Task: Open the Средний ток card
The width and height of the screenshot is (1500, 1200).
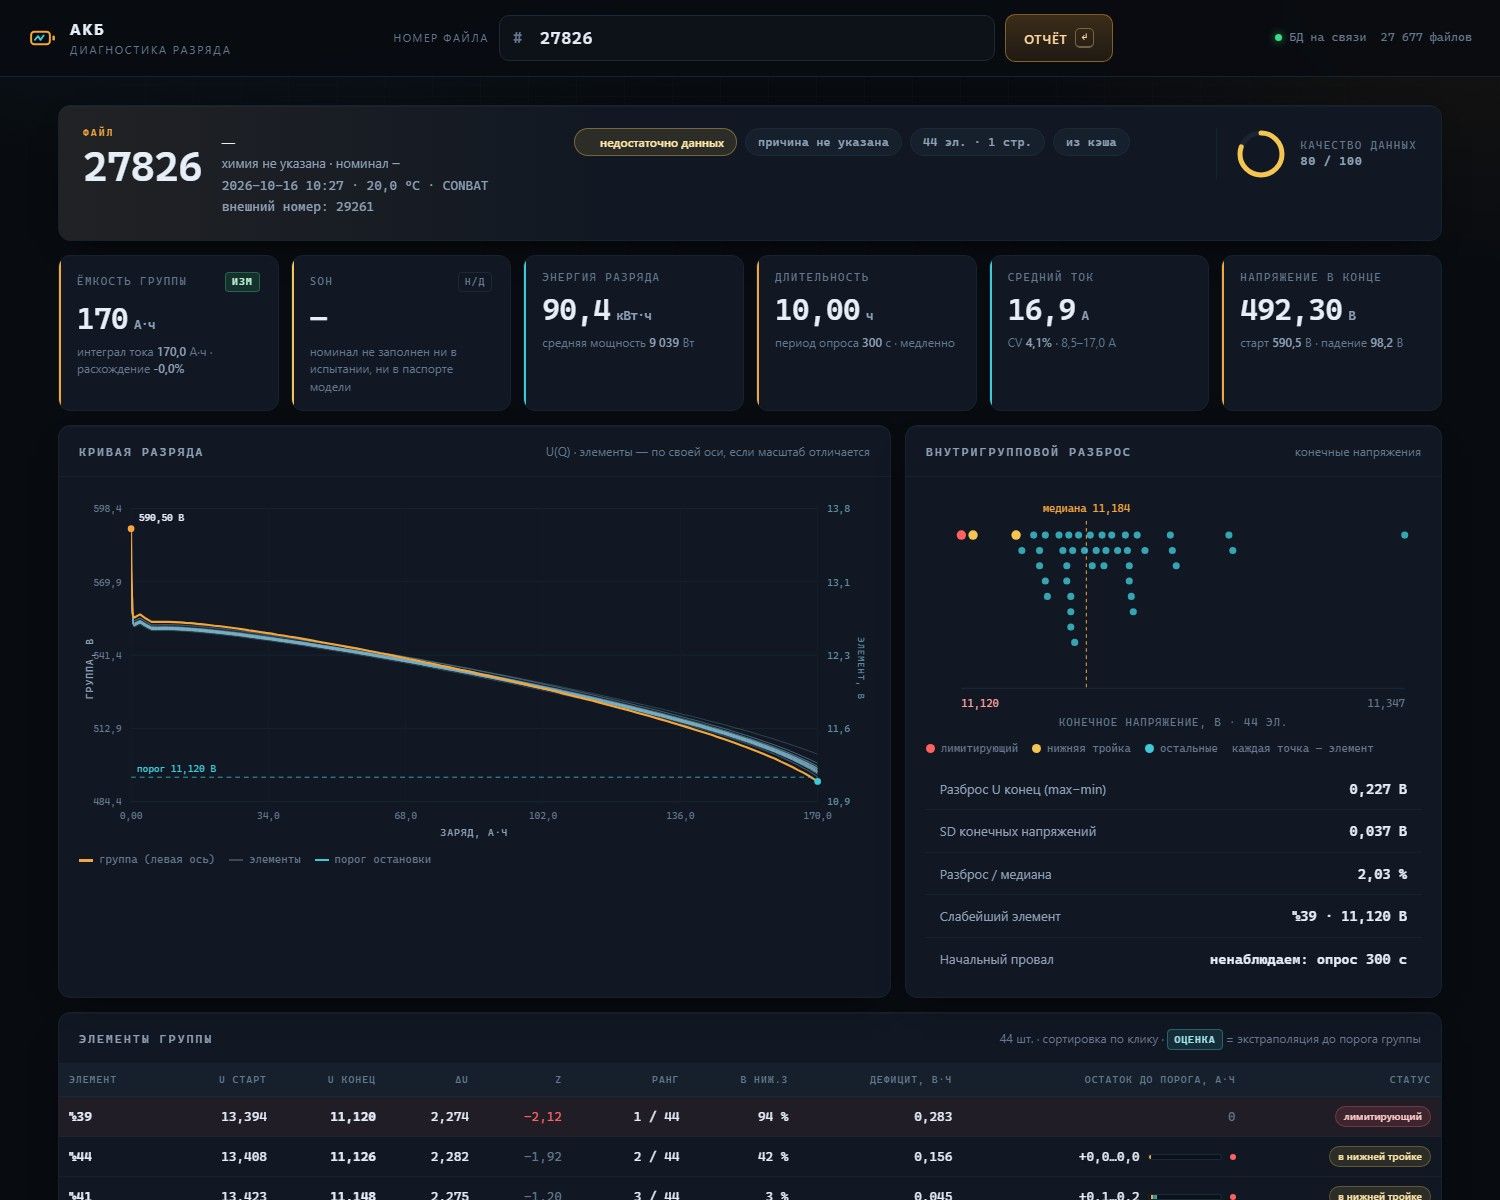Action: pos(1099,333)
